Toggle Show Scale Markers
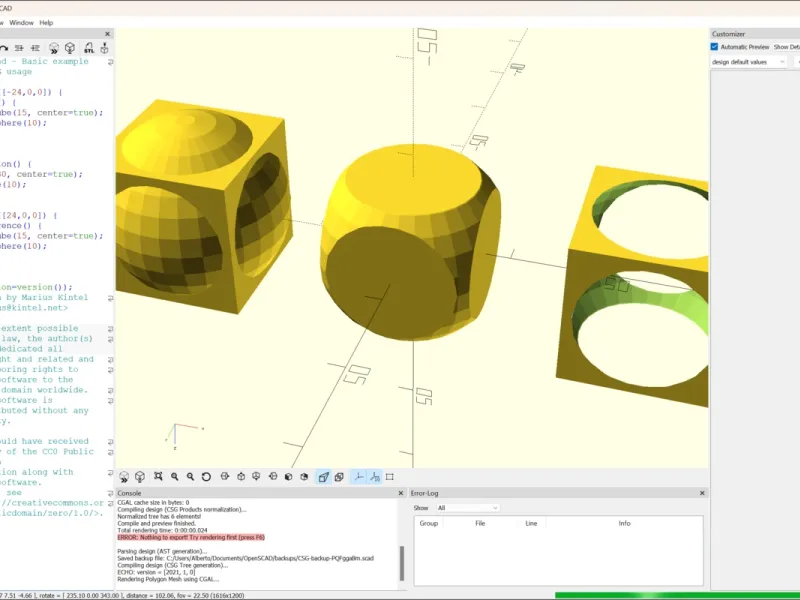 pyautogui.click(x=374, y=477)
